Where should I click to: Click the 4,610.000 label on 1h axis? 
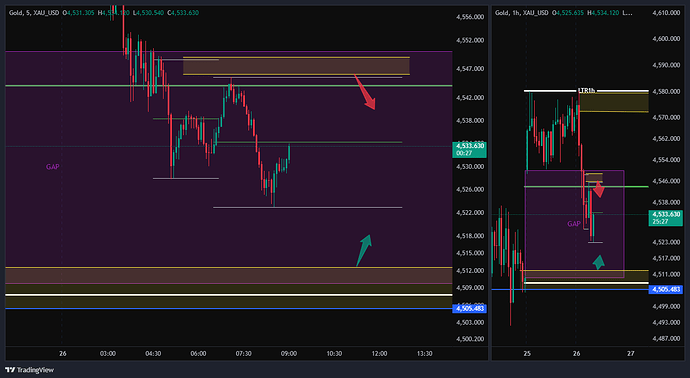coord(666,13)
